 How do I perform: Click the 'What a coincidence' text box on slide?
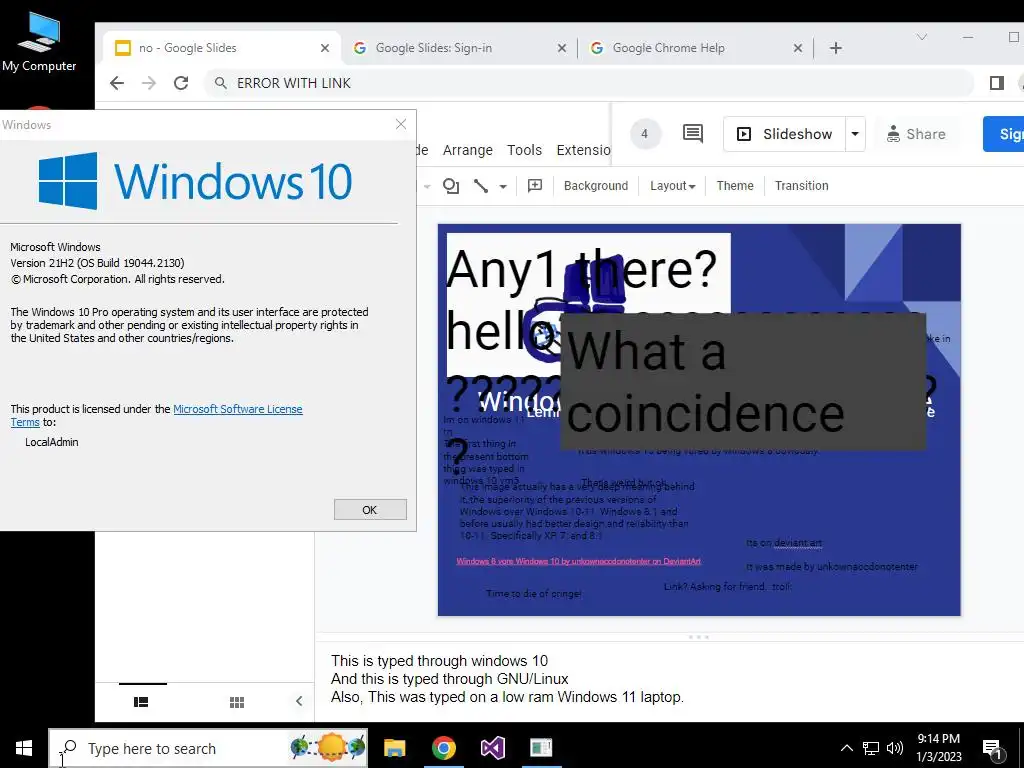pyautogui.click(x=743, y=382)
